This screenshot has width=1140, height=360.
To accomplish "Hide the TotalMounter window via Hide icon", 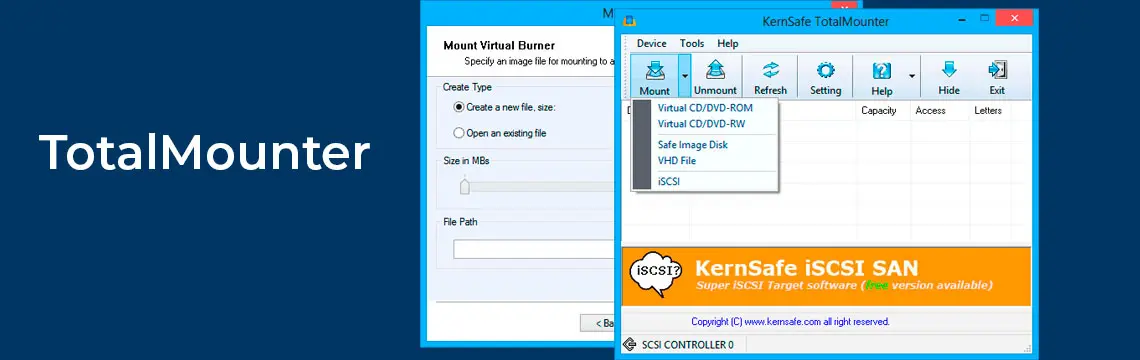I will pos(949,70).
